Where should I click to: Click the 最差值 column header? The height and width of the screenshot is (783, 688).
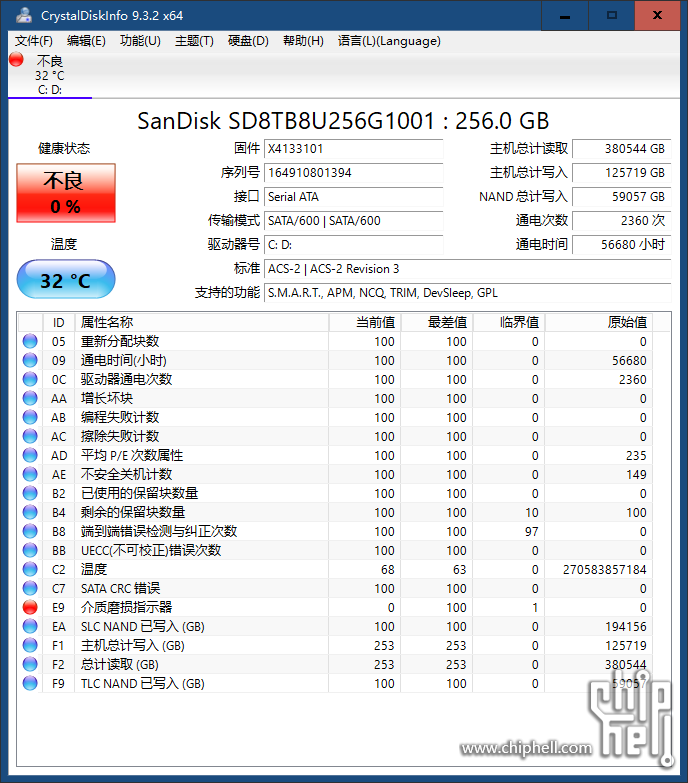[437, 323]
